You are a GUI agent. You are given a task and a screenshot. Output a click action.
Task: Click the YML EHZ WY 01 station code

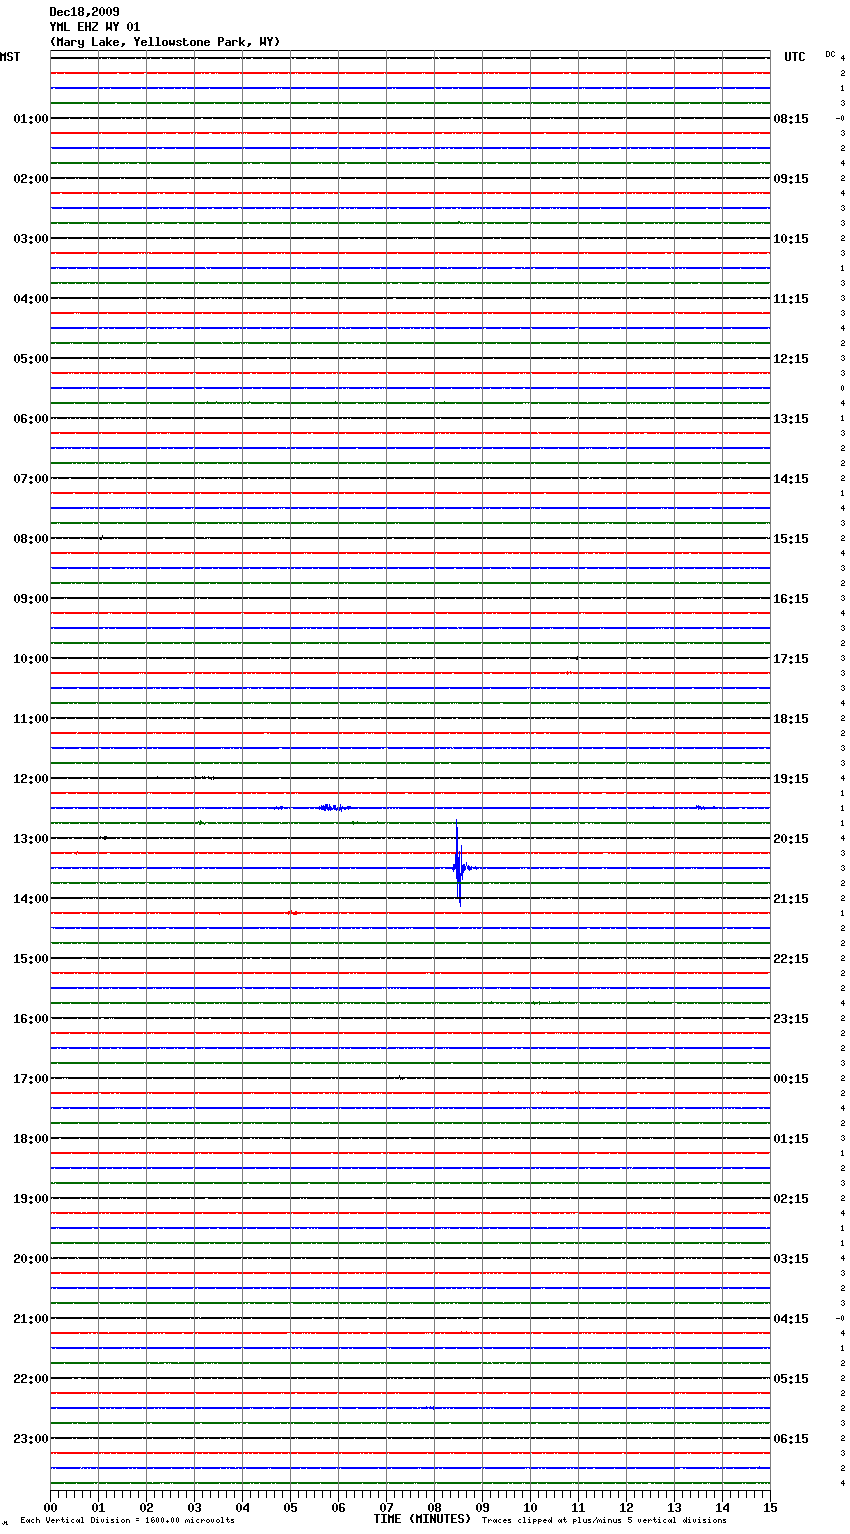coord(95,27)
